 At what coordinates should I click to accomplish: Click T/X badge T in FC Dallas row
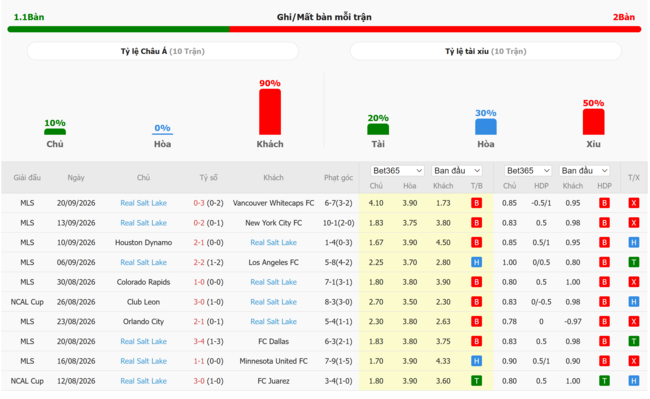633,341
